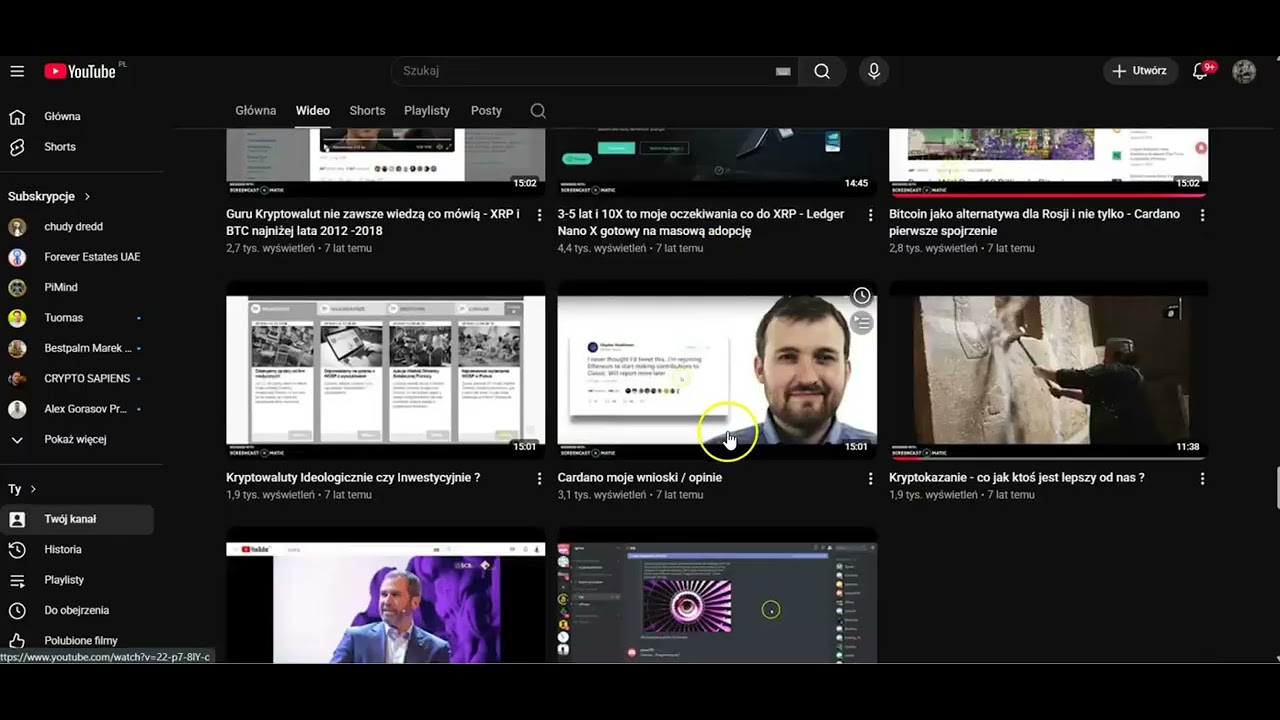Open the Discord screen video thumbnail
Viewport: 1280px width, 720px height.
point(717,596)
